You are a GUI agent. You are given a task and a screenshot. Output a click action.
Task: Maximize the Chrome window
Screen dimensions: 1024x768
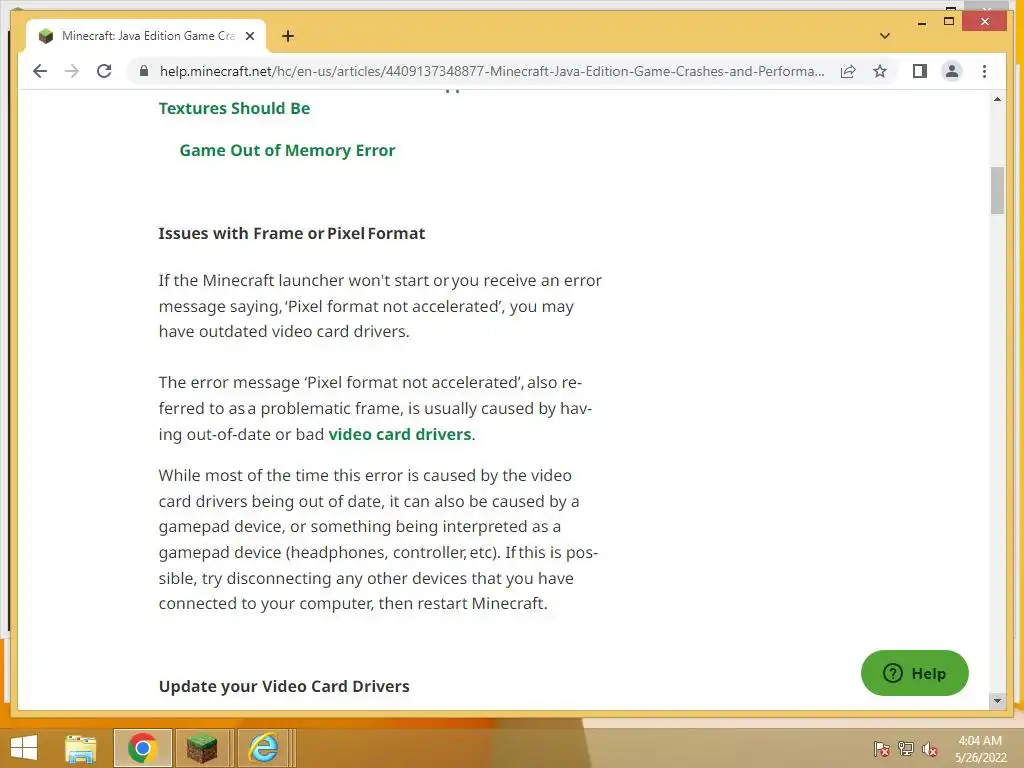pos(949,22)
